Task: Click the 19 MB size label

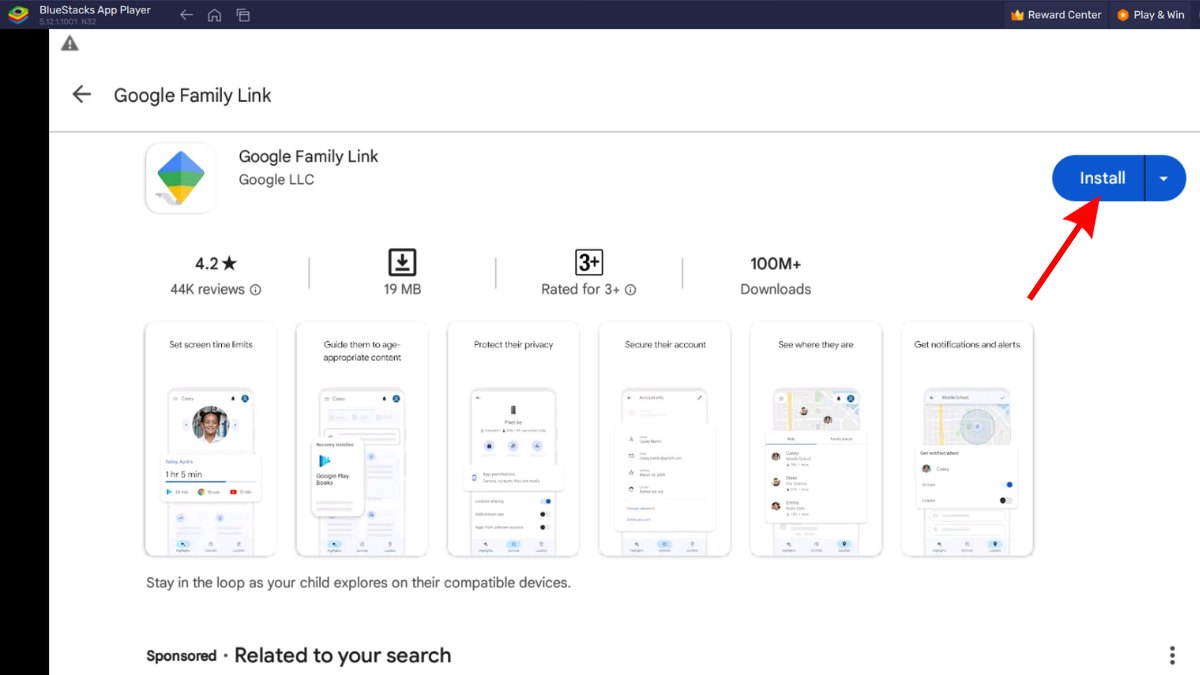Action: [x=402, y=289]
